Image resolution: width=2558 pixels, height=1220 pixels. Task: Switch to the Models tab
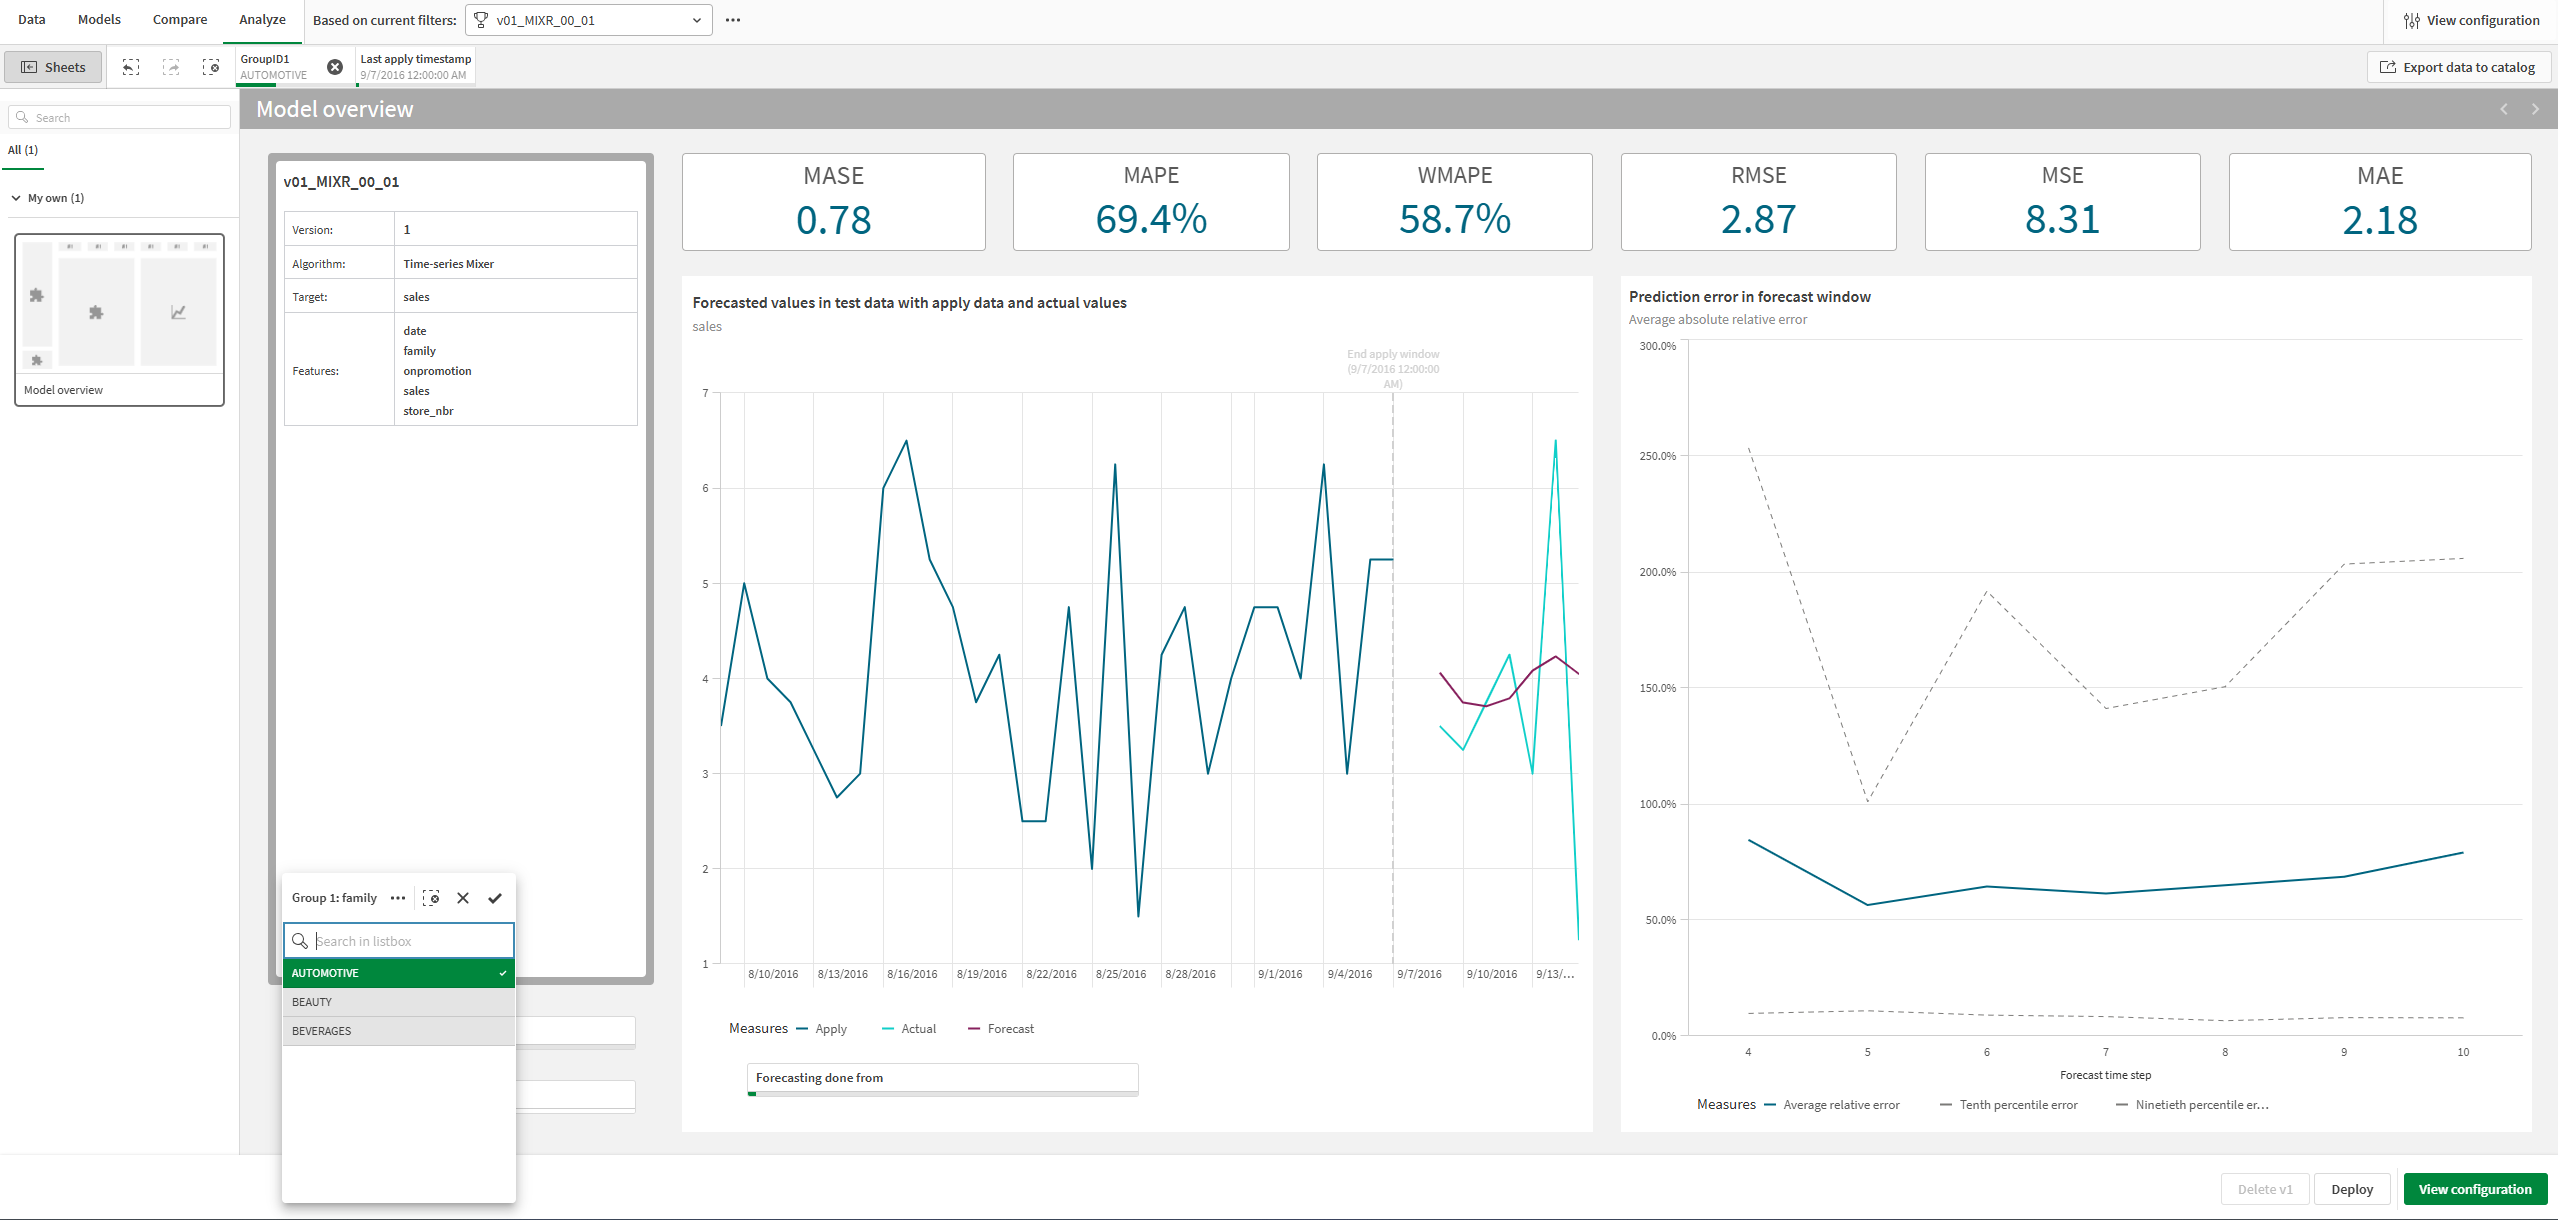pos(98,19)
